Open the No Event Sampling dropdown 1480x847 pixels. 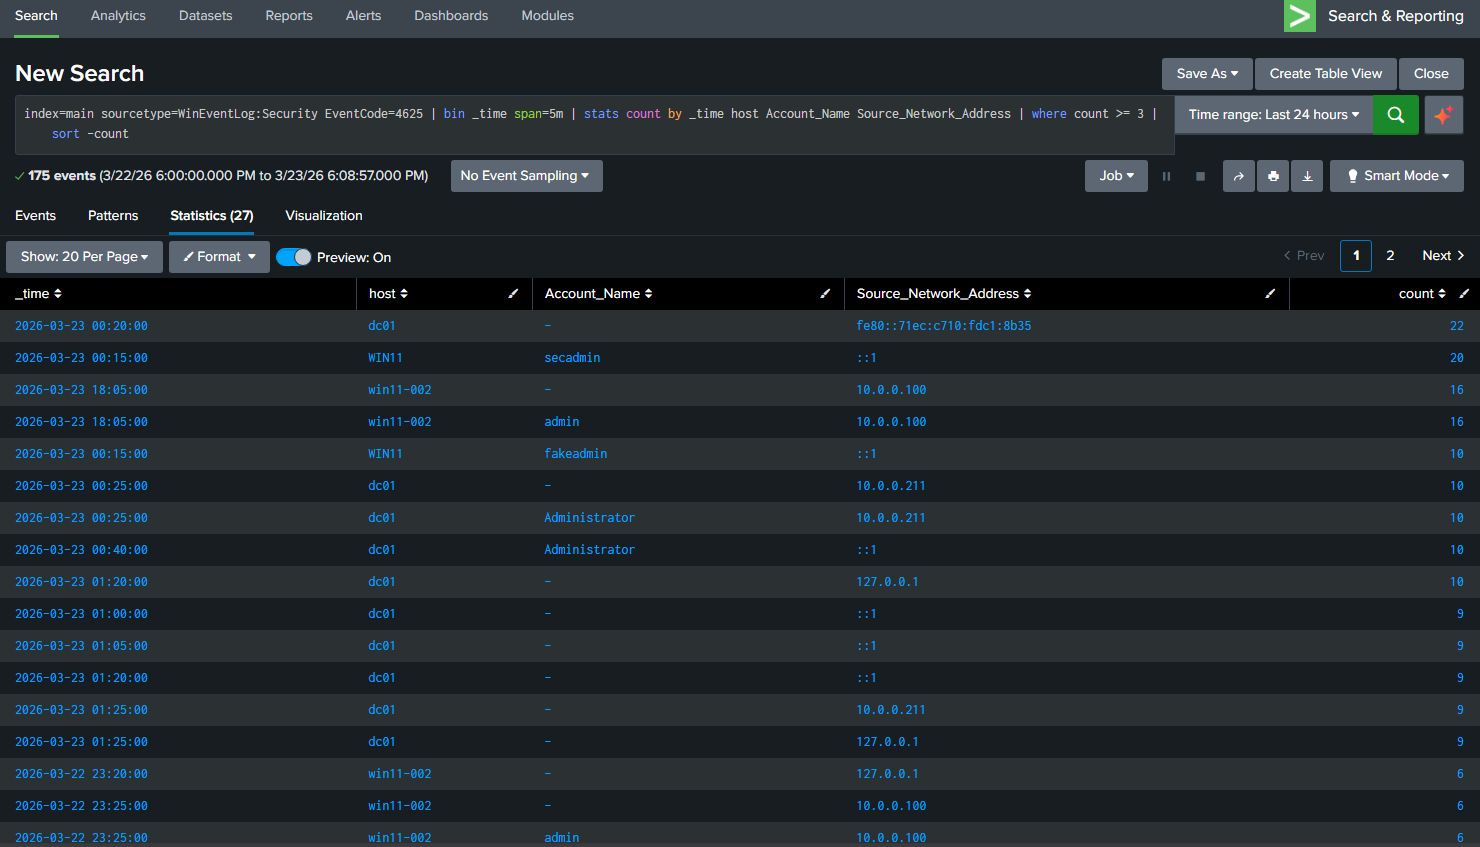point(526,175)
